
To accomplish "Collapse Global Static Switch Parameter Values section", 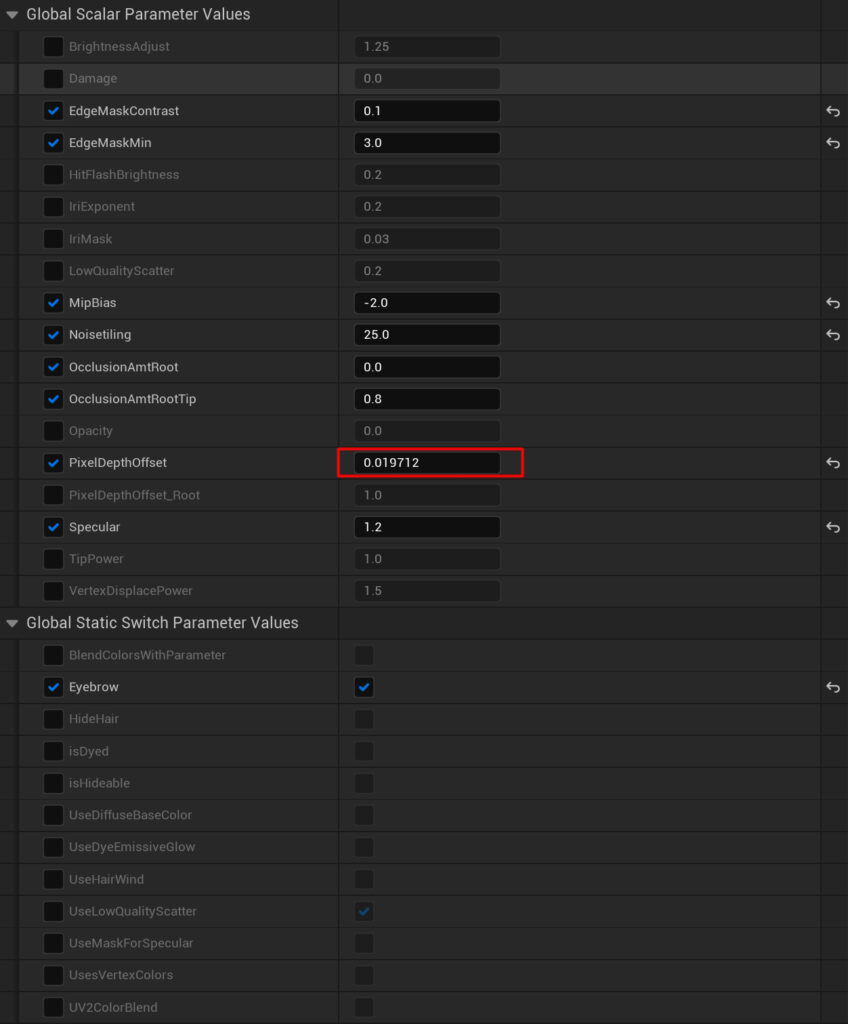I will point(12,623).
